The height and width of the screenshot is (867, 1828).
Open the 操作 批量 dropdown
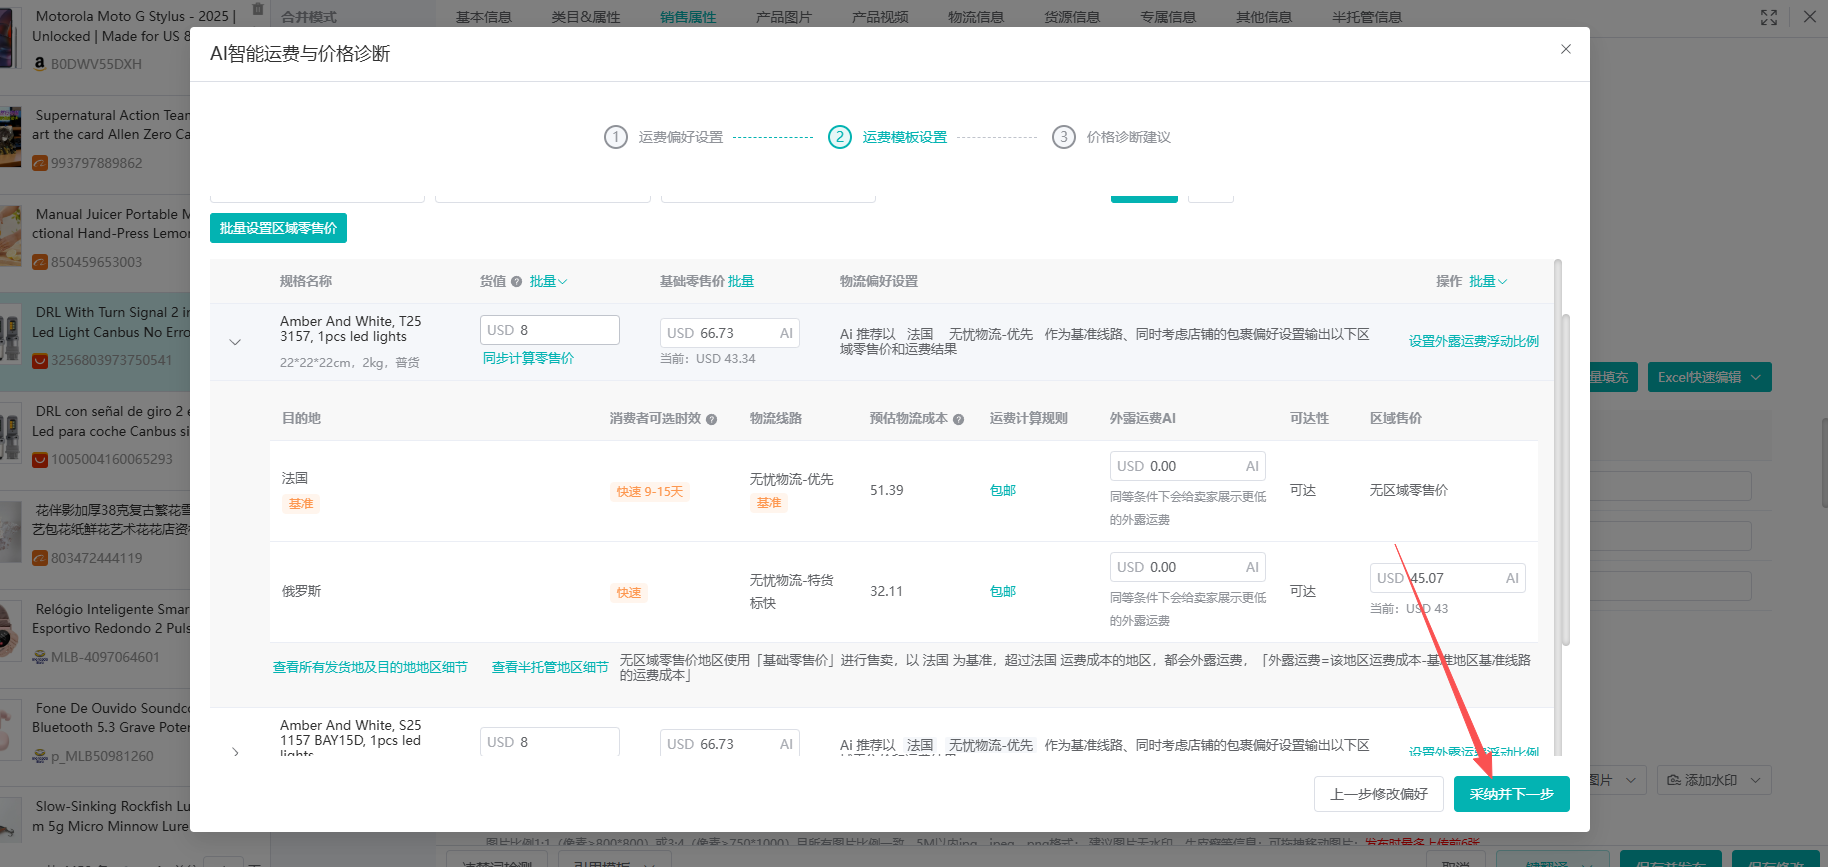1488,282
